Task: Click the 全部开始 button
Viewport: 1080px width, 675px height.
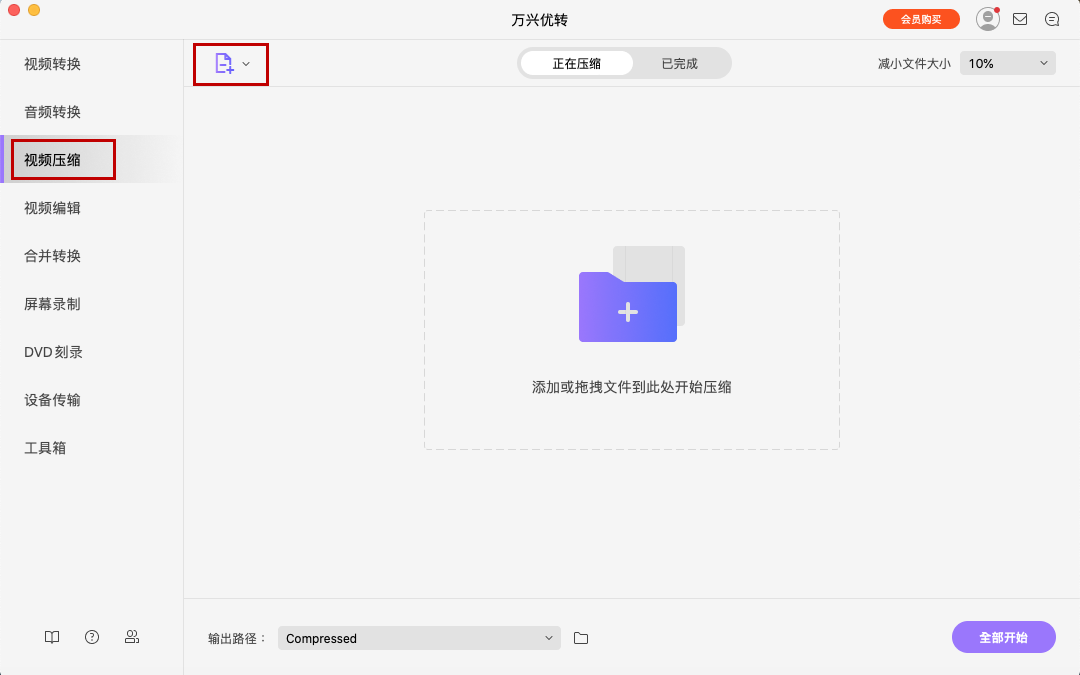Action: tap(1003, 637)
